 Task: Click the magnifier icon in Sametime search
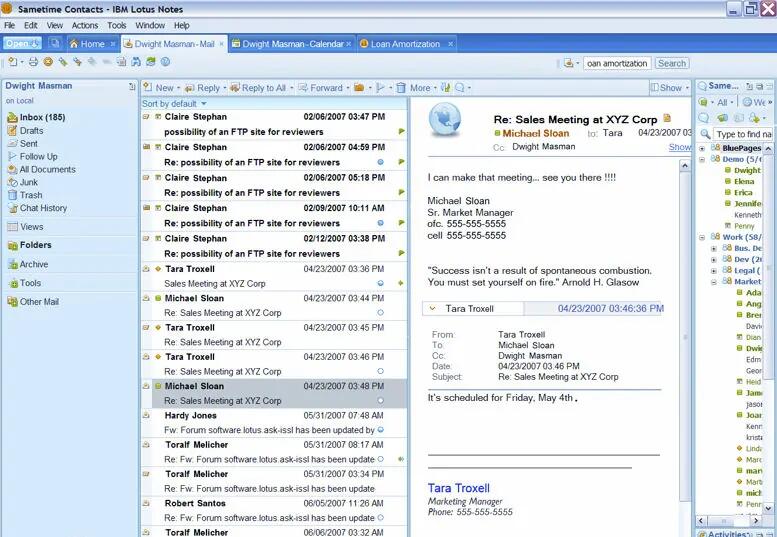click(x=705, y=134)
